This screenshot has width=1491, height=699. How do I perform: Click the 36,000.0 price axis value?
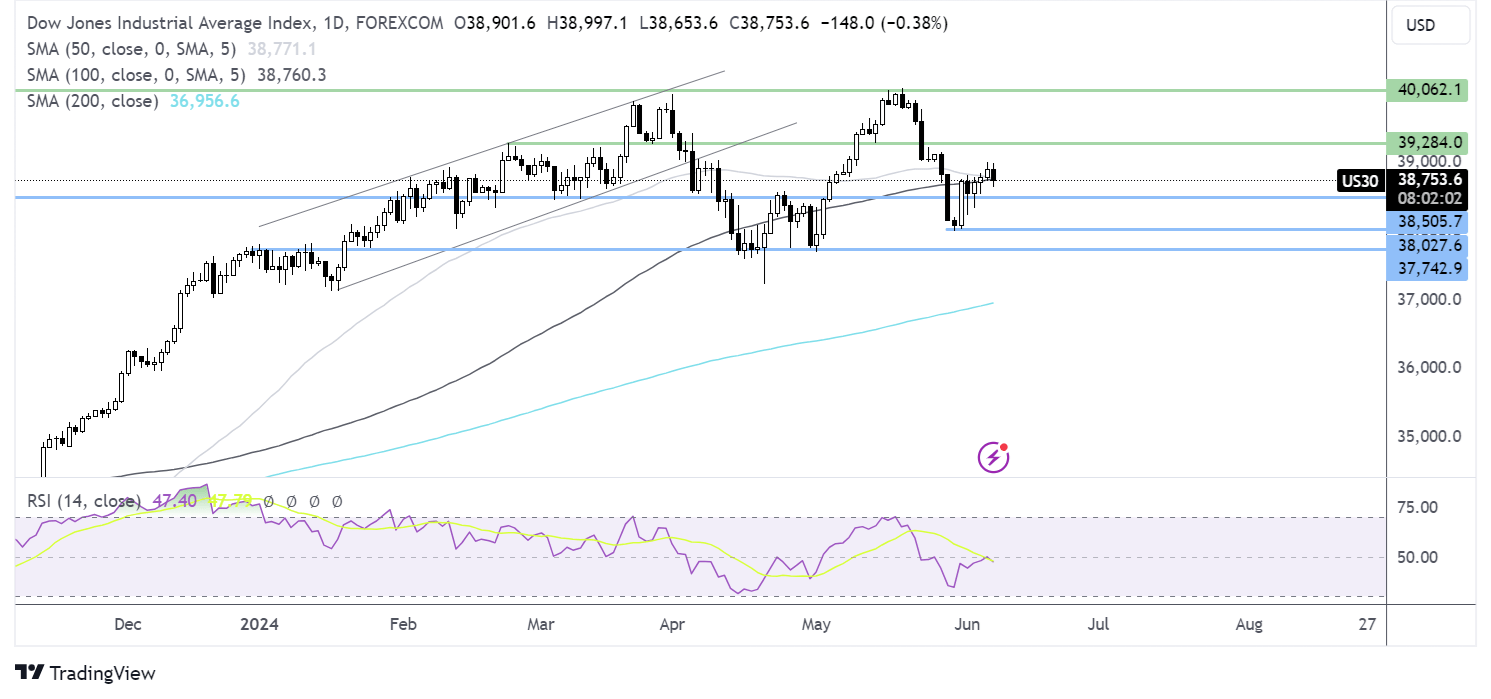pos(1431,367)
